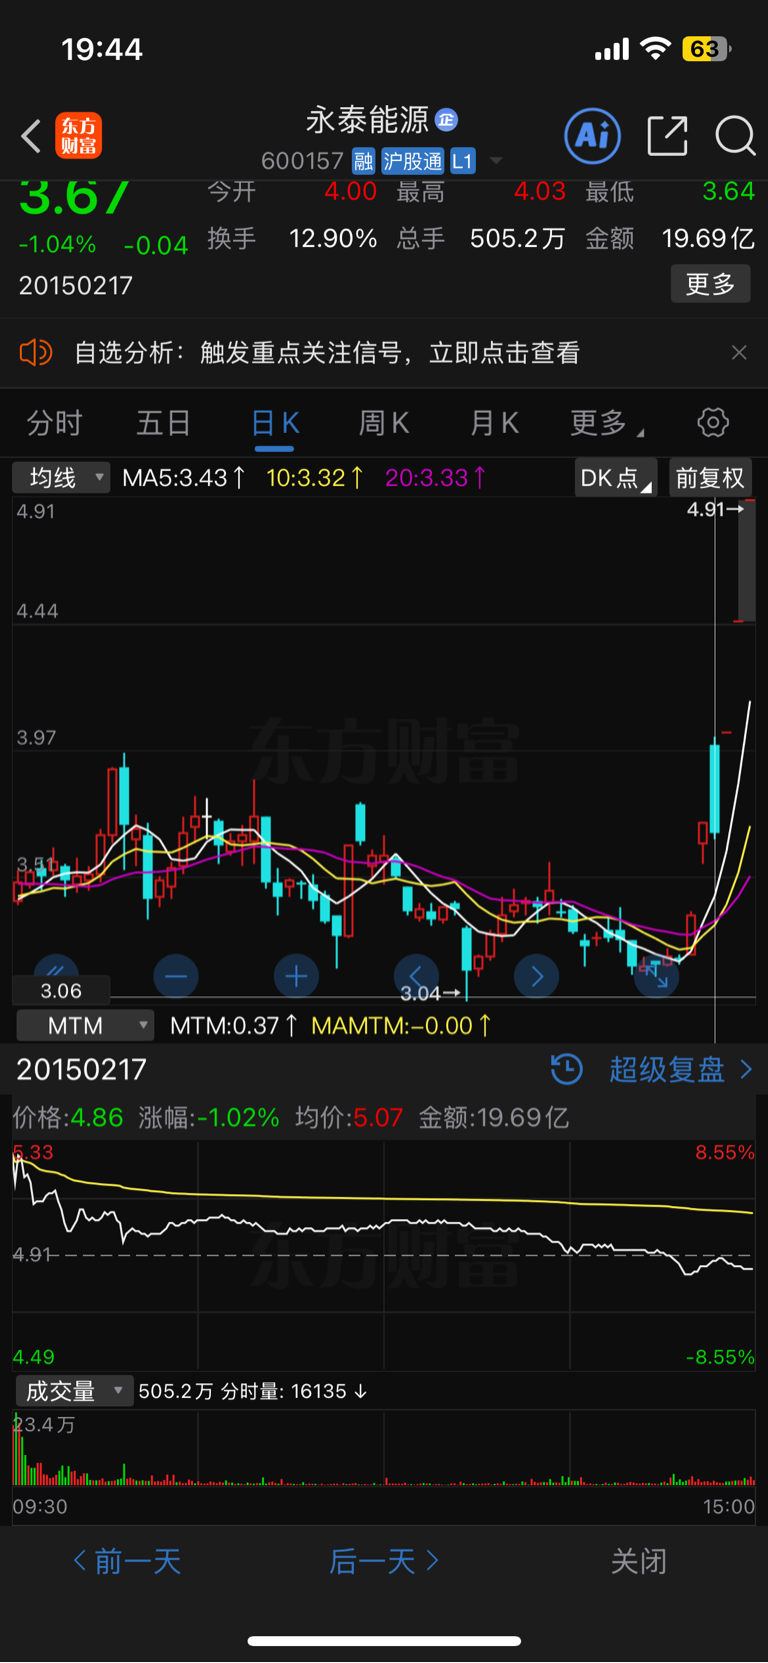Tap the 永泰能源 stock name title

(x=368, y=120)
